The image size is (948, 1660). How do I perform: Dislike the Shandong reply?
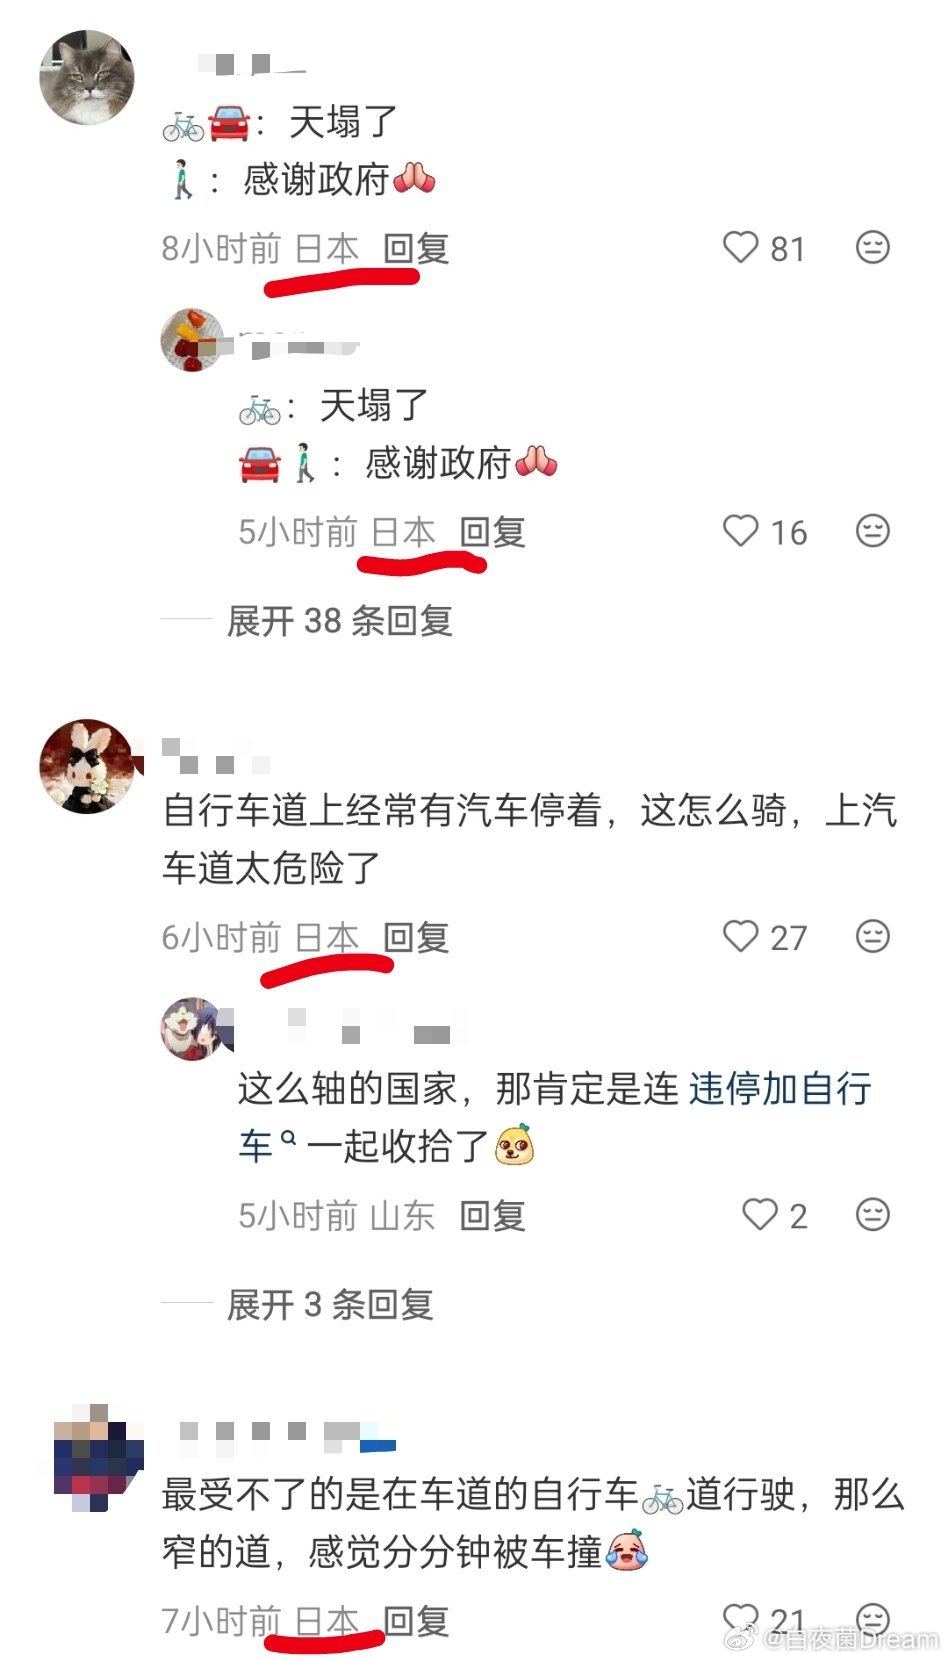click(873, 1214)
